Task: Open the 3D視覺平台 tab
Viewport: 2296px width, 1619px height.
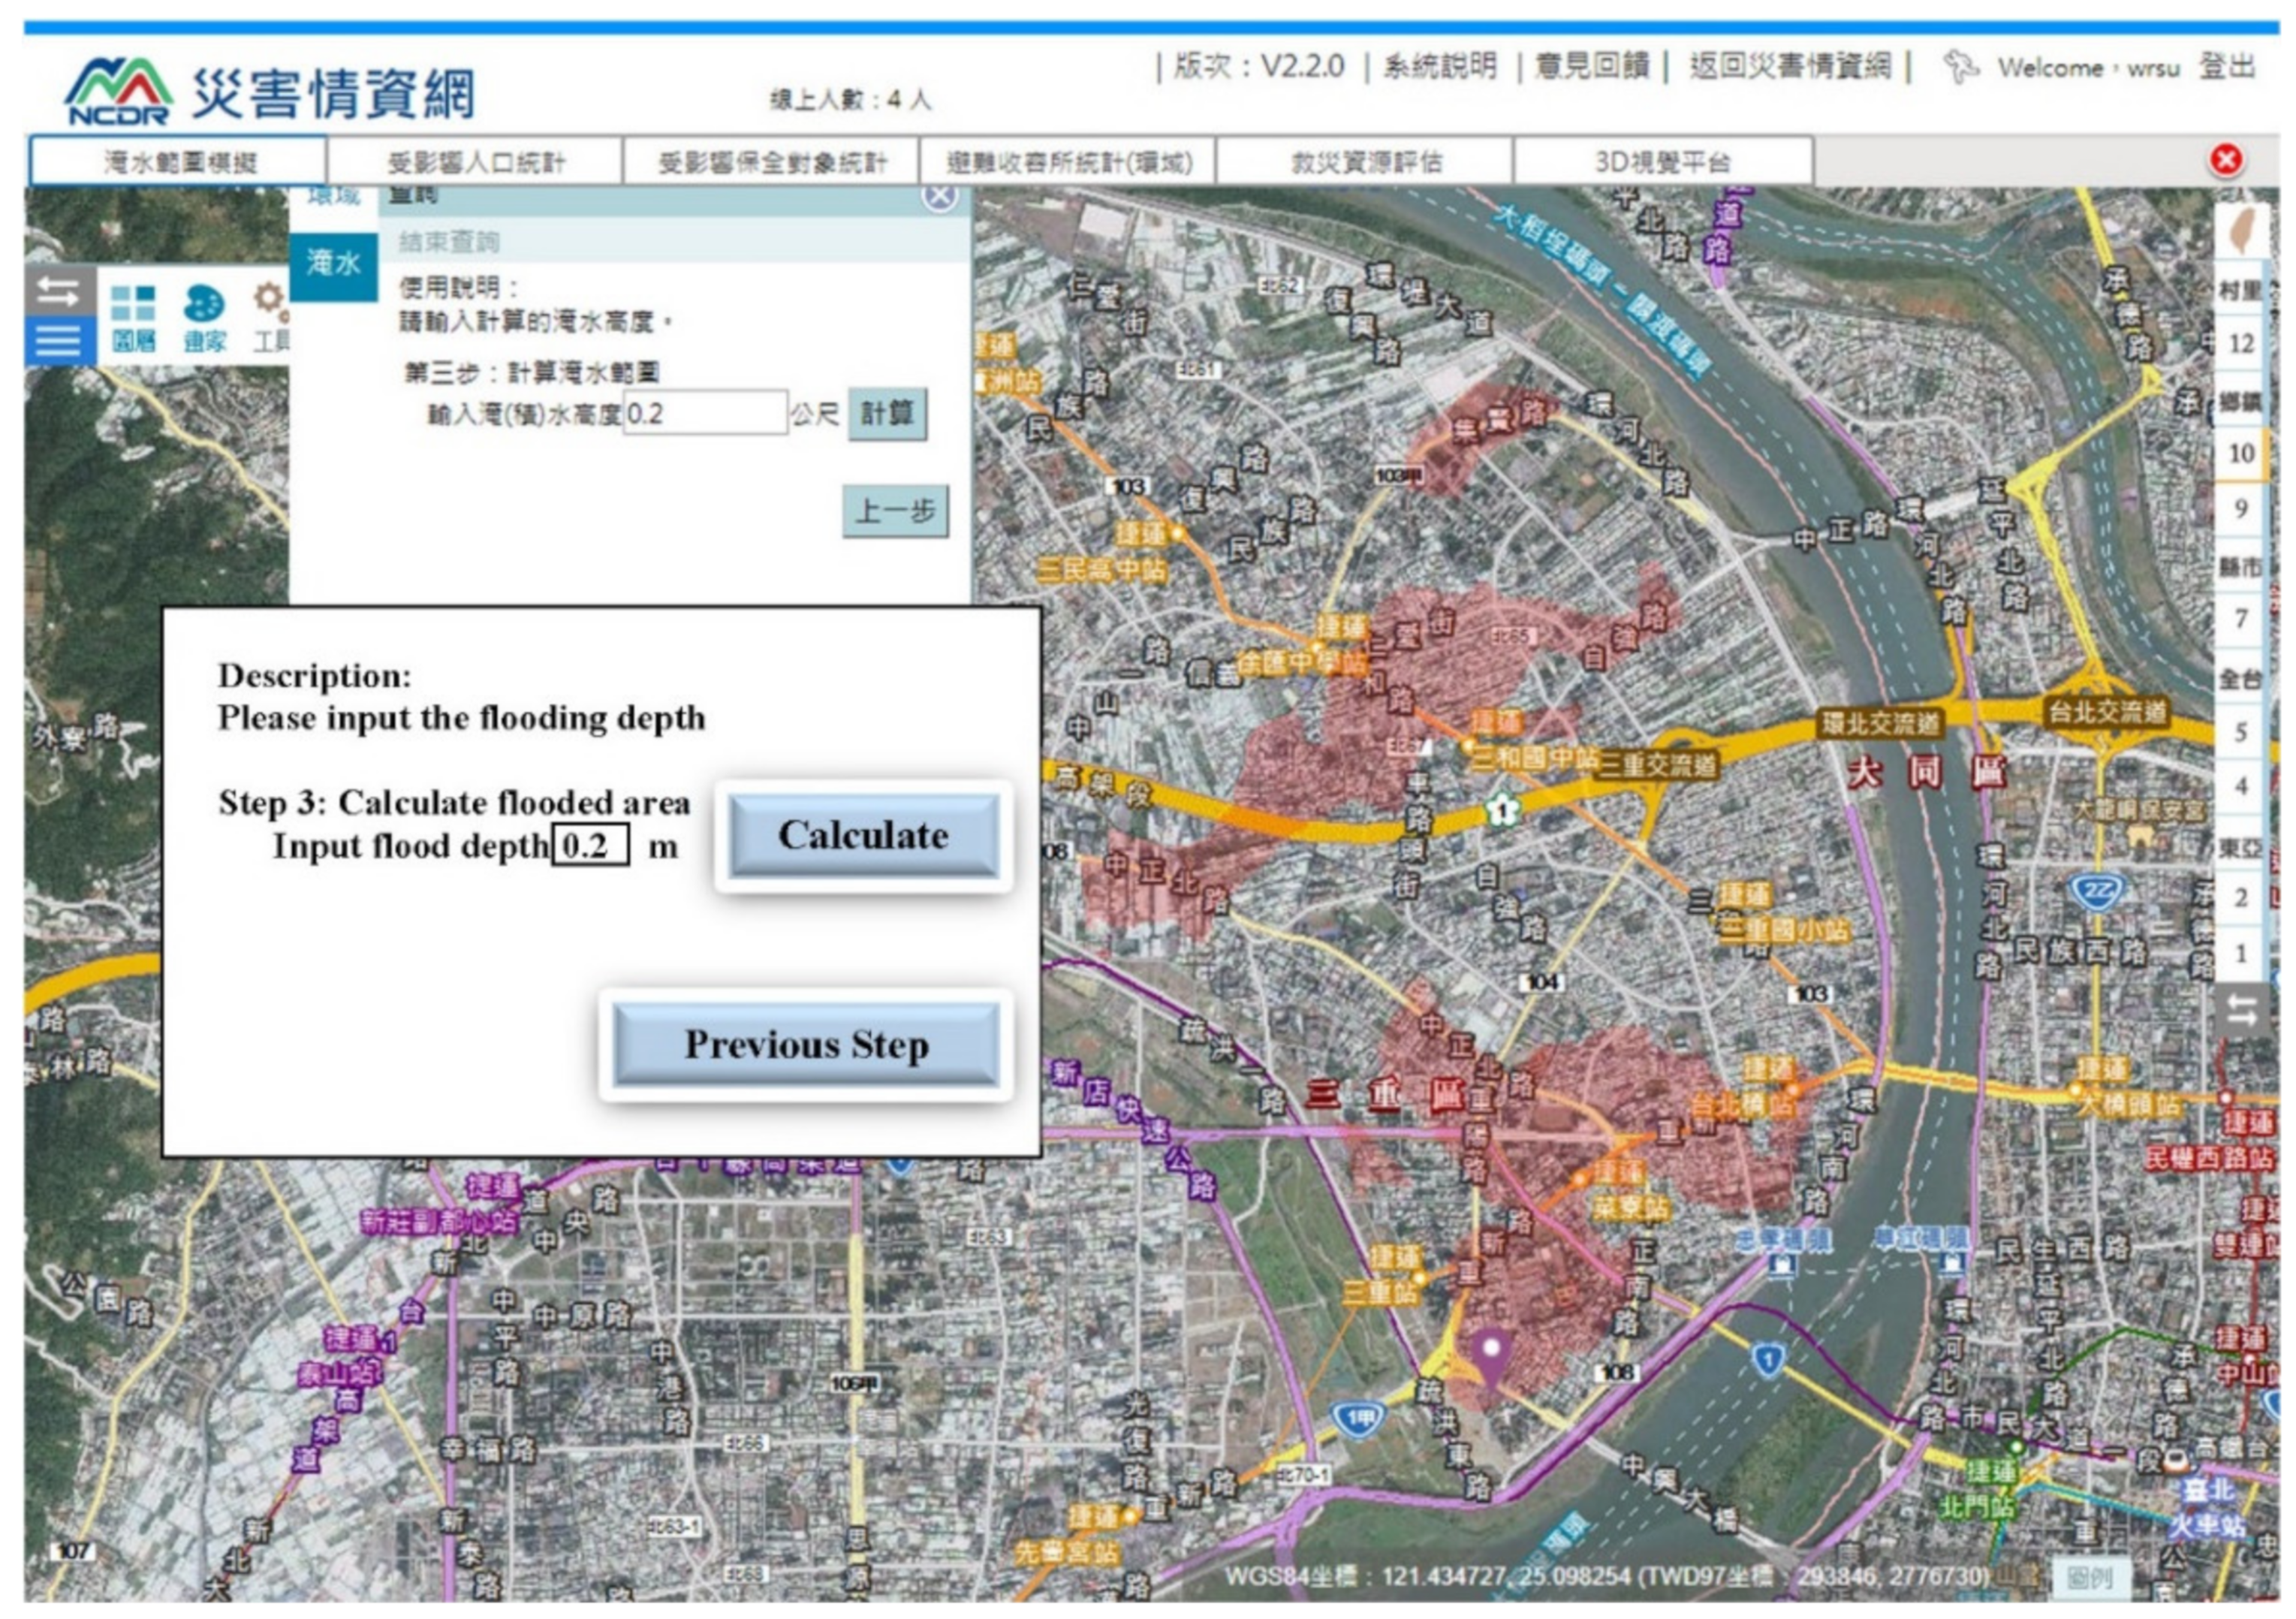Action: [x=1662, y=162]
